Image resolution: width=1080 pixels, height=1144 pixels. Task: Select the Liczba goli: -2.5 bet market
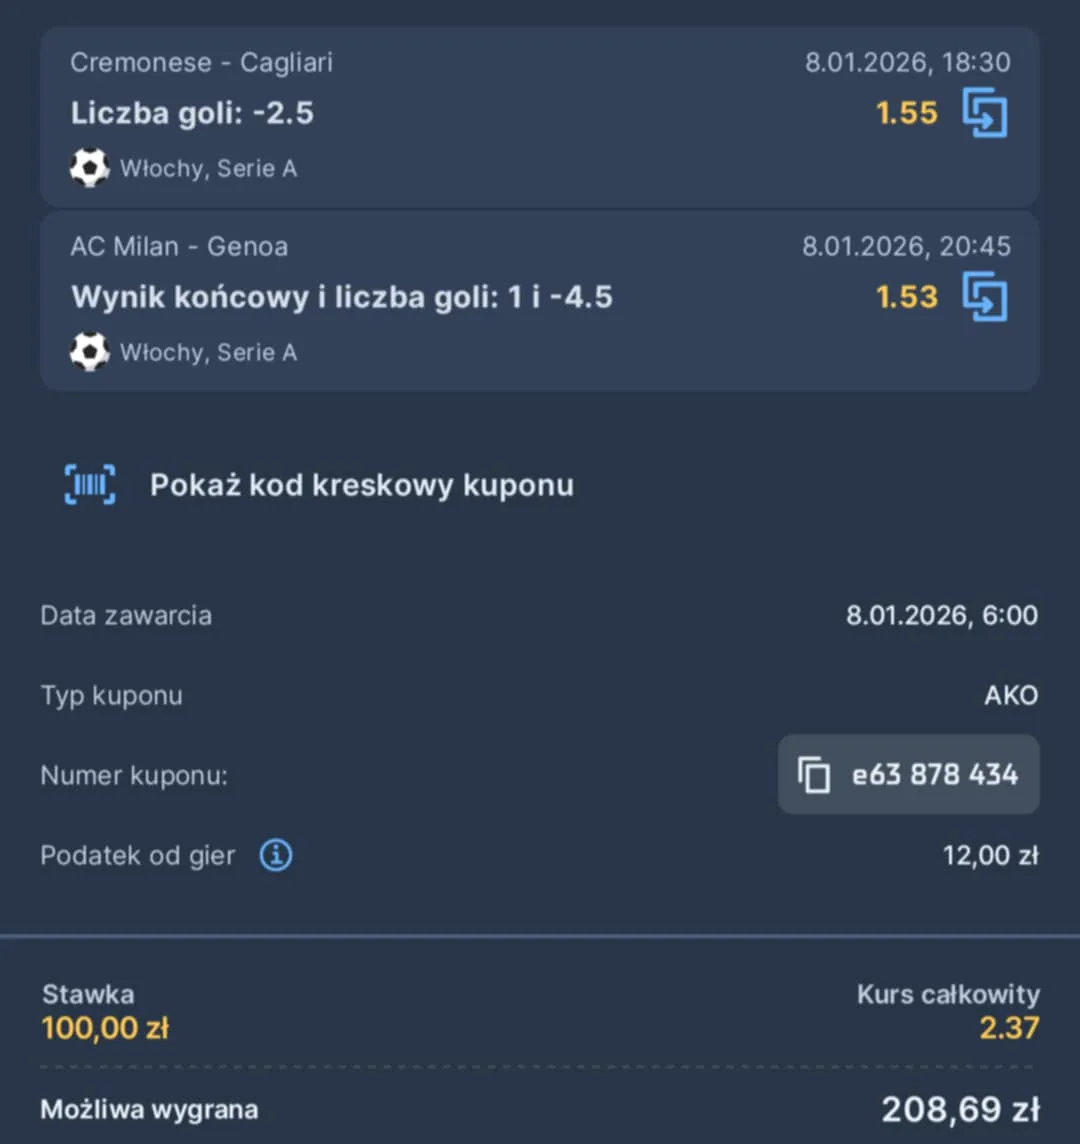[x=193, y=113]
